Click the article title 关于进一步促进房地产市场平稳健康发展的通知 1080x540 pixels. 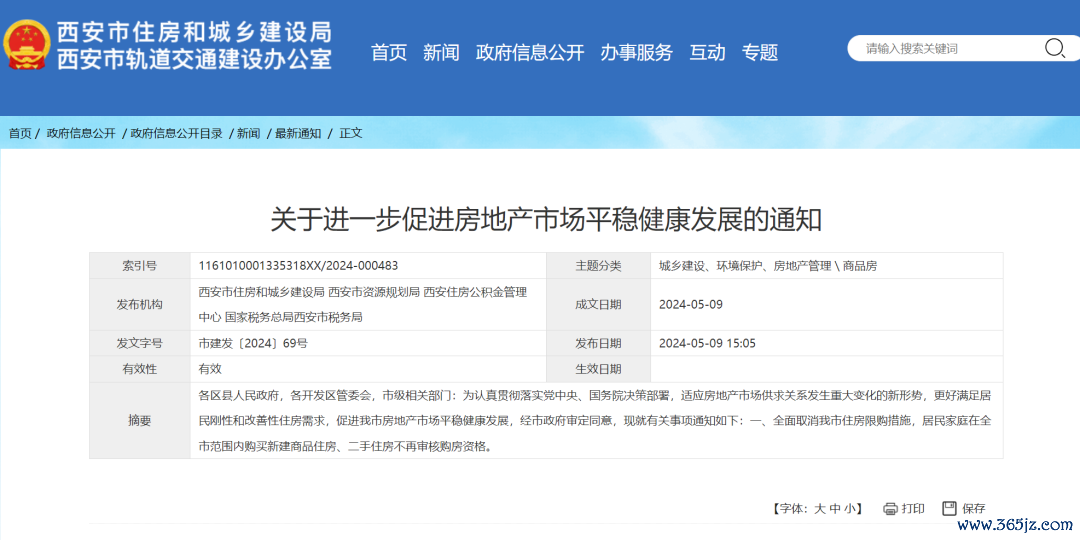[546, 219]
